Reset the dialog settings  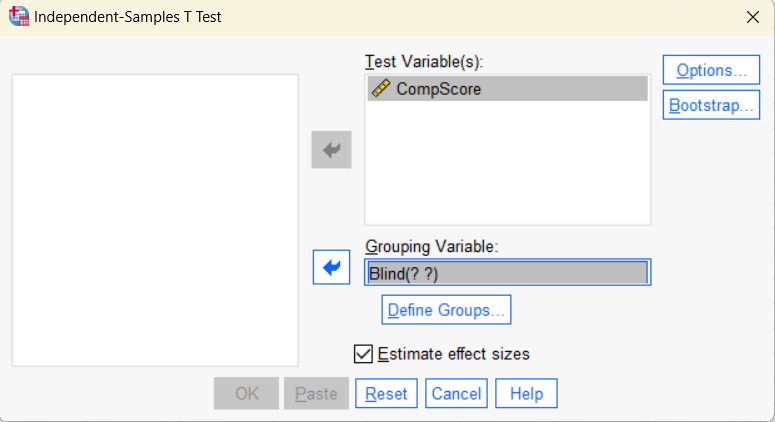click(386, 394)
